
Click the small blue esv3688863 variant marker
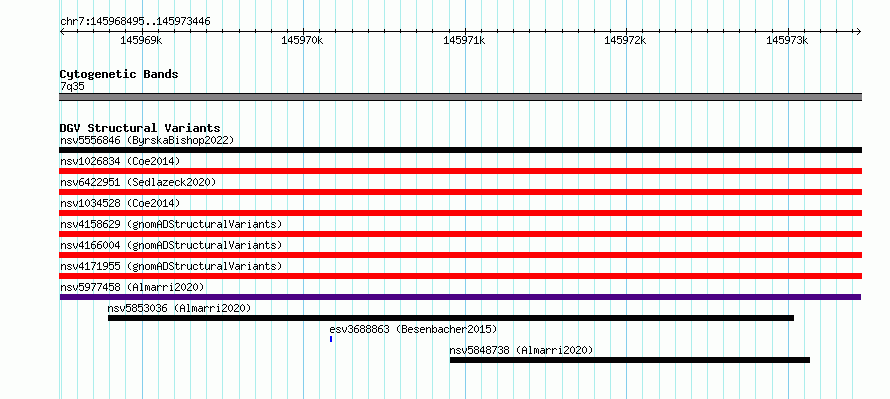tap(331, 339)
